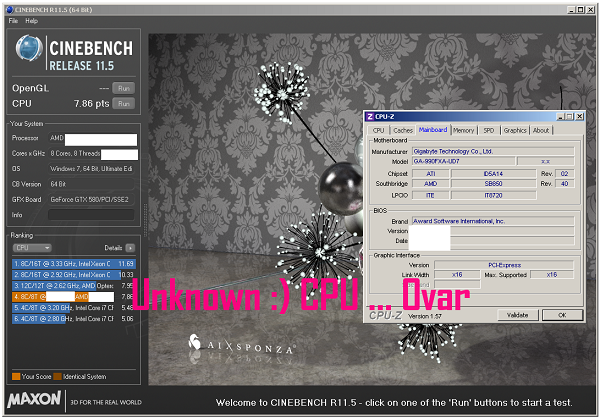Click the panel splitter handle beside render view
600x419 pixels.
click(x=145, y=220)
